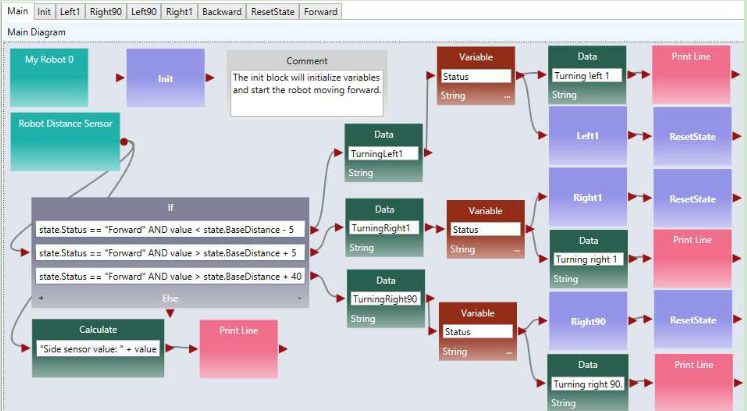747x411 pixels.
Task: Select the Right90 activity block
Action: pyautogui.click(x=587, y=321)
